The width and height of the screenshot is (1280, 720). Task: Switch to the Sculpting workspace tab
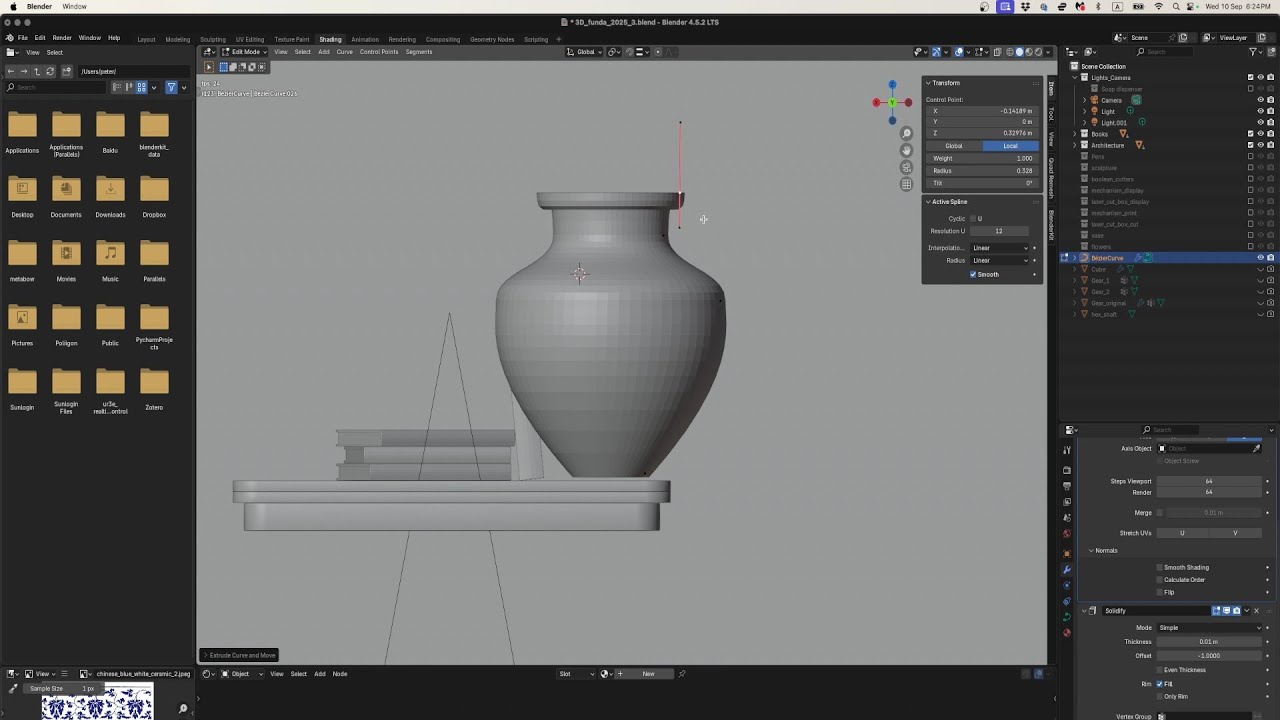coord(213,39)
